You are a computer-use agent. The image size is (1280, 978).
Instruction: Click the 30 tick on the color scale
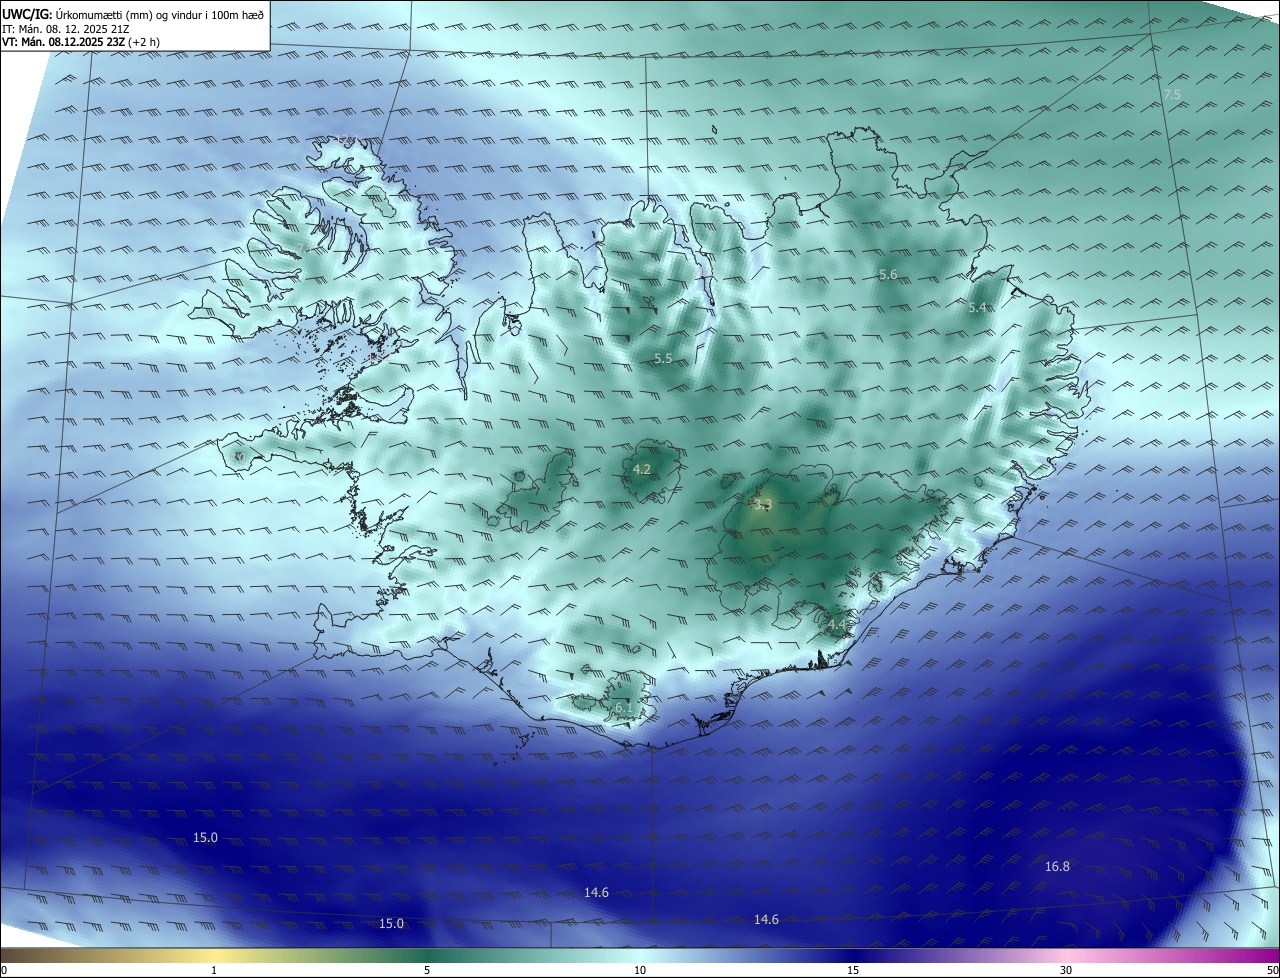click(1066, 970)
